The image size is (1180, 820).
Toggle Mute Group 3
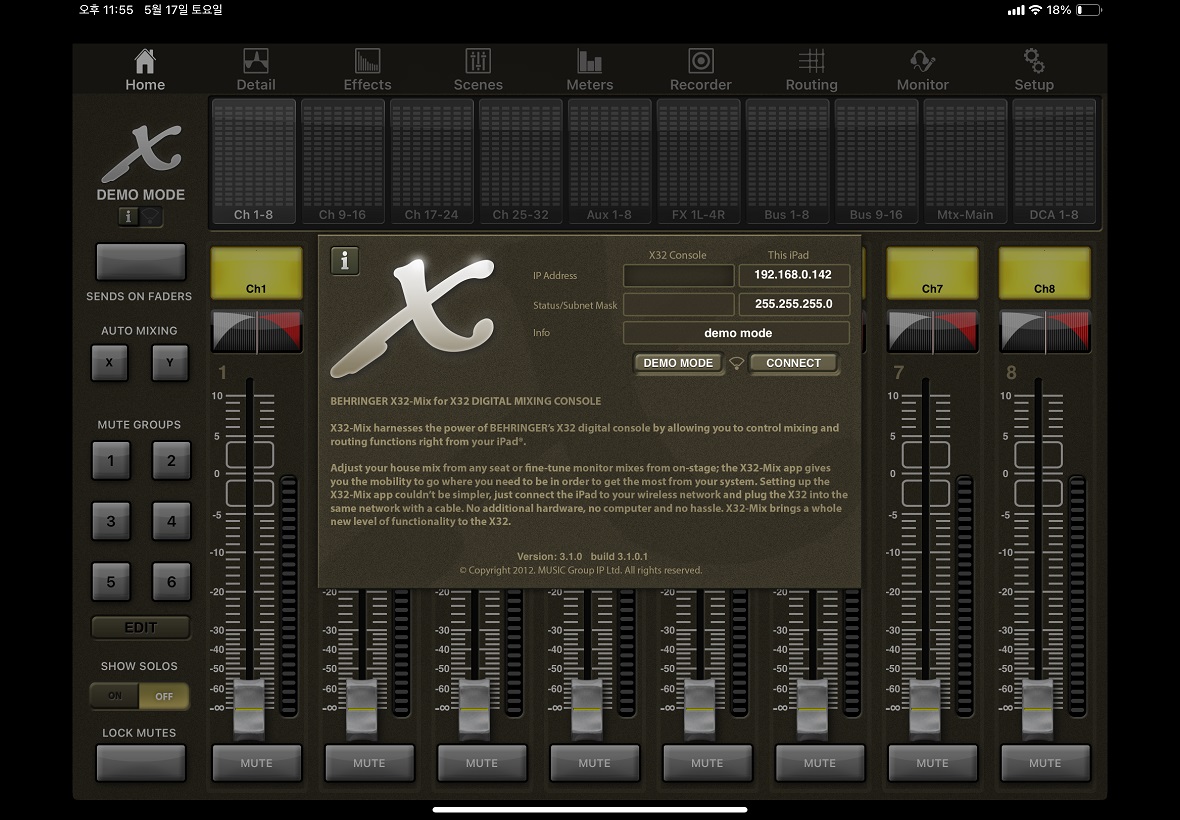tap(111, 521)
